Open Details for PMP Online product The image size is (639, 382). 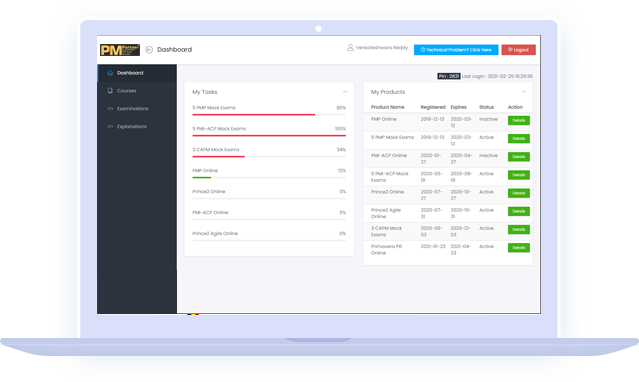pos(519,121)
